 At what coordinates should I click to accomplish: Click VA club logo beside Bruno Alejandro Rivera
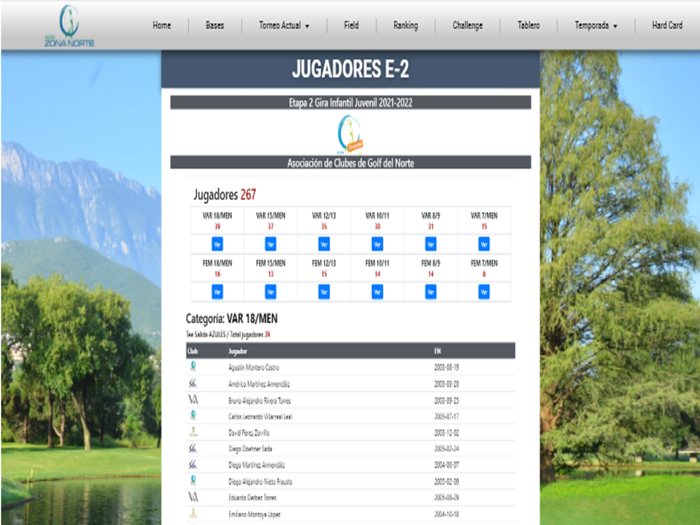click(x=193, y=400)
